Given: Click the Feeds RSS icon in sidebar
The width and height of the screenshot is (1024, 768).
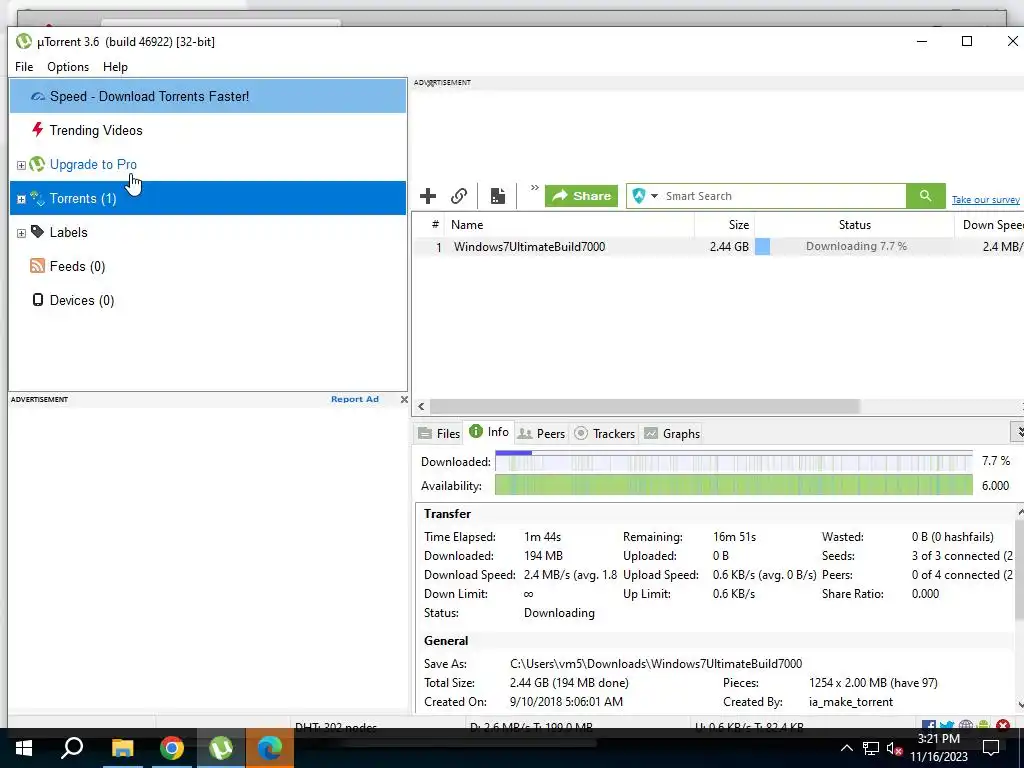Looking at the screenshot, I should coord(37,266).
